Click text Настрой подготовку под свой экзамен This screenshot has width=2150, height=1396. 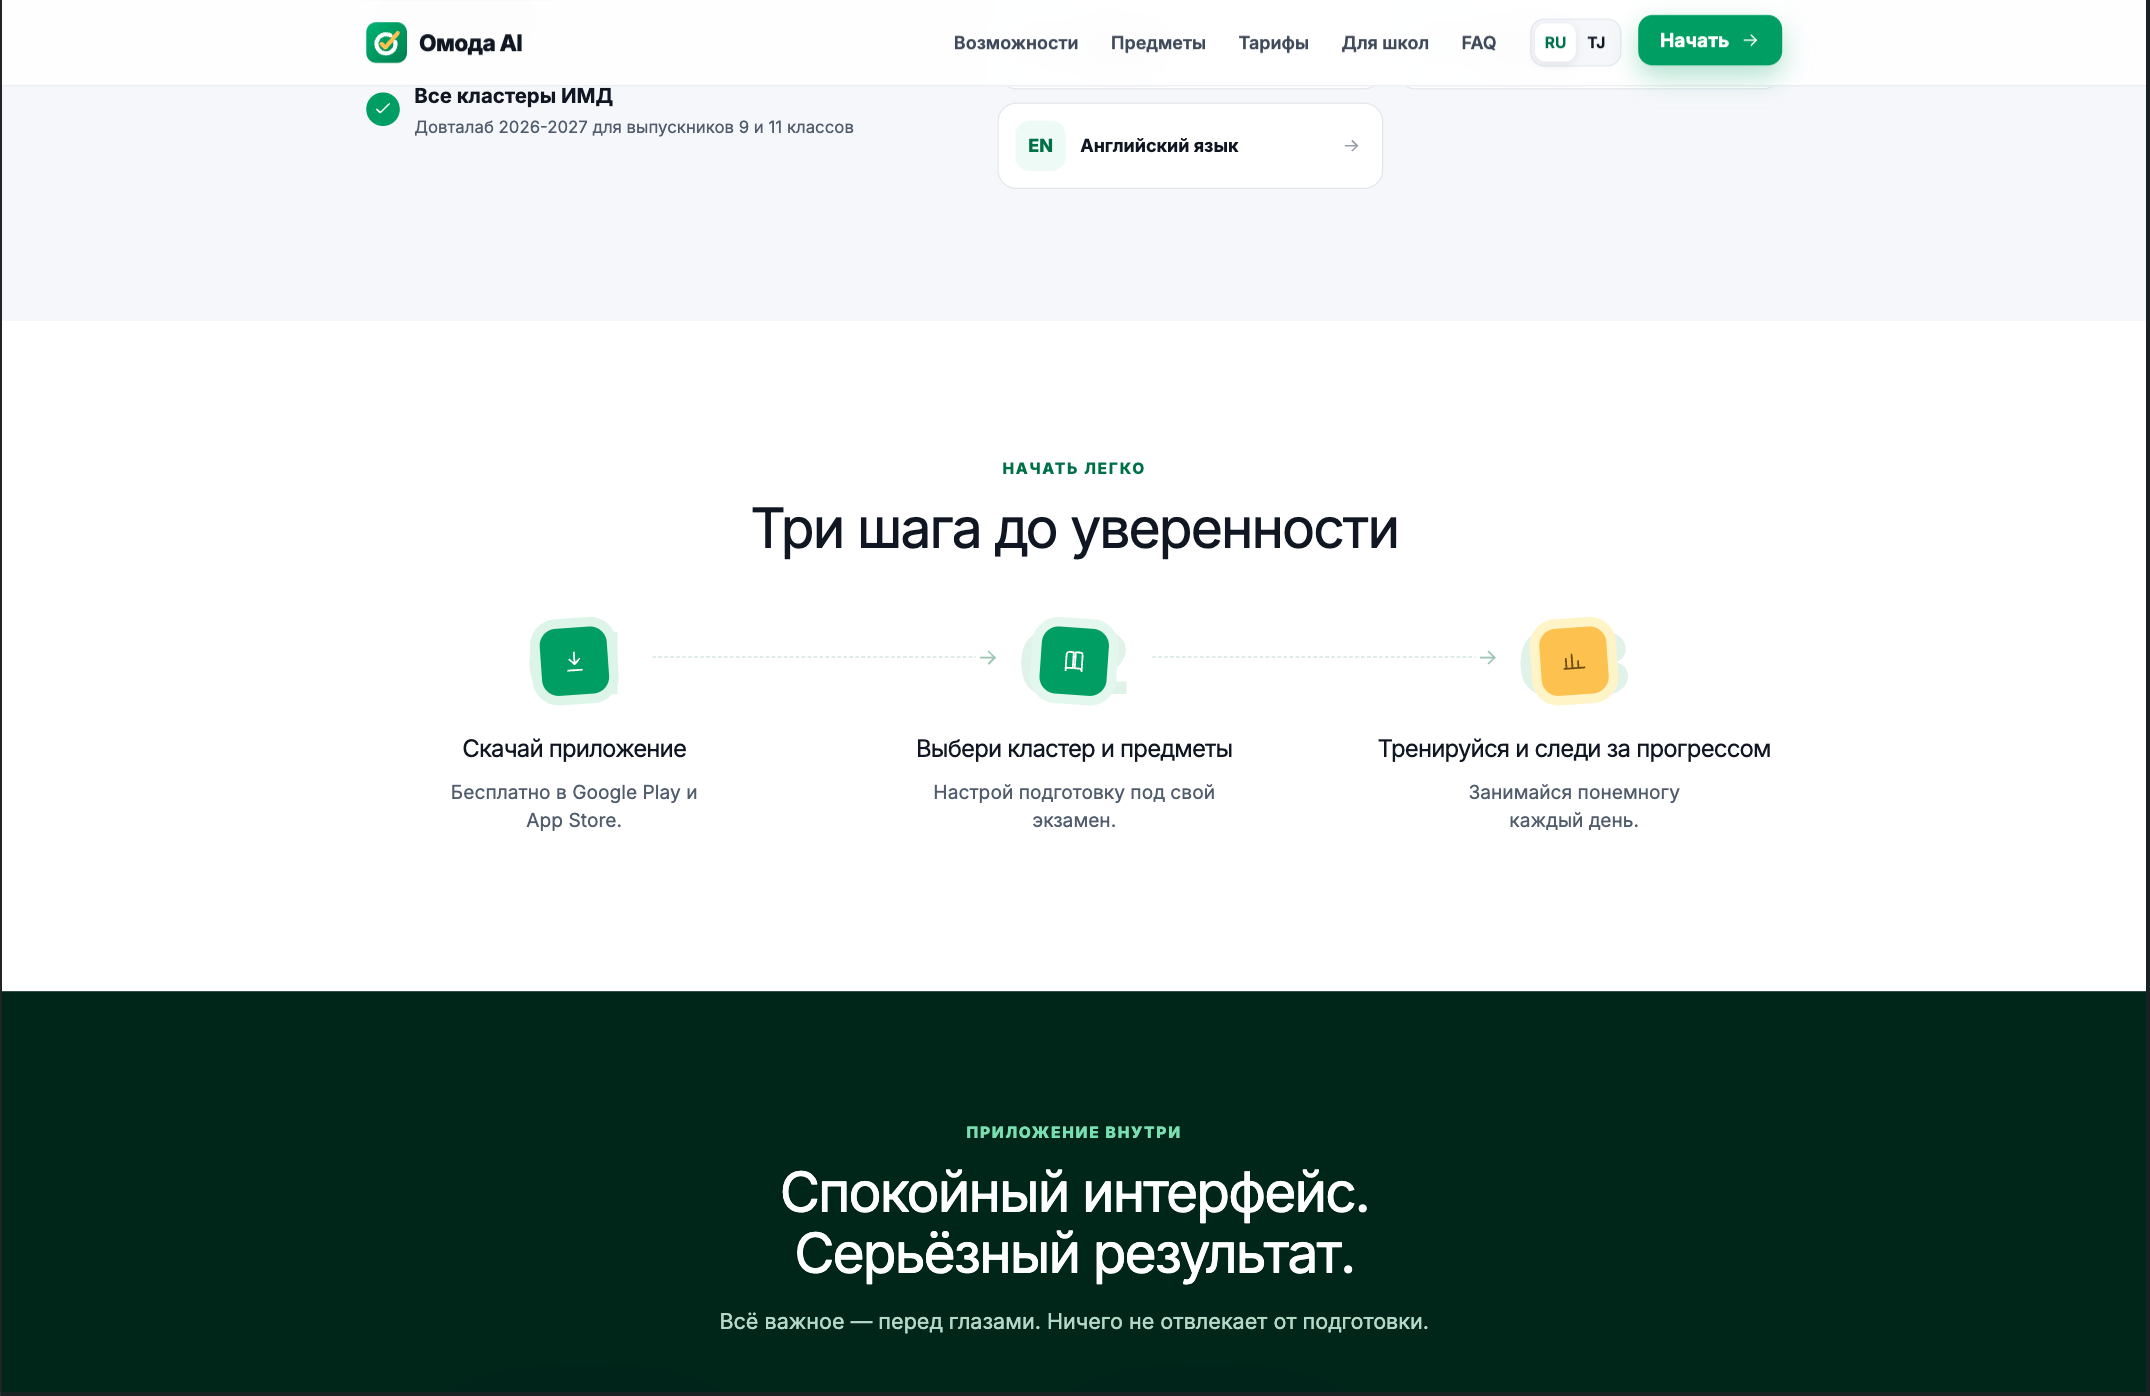[1074, 806]
